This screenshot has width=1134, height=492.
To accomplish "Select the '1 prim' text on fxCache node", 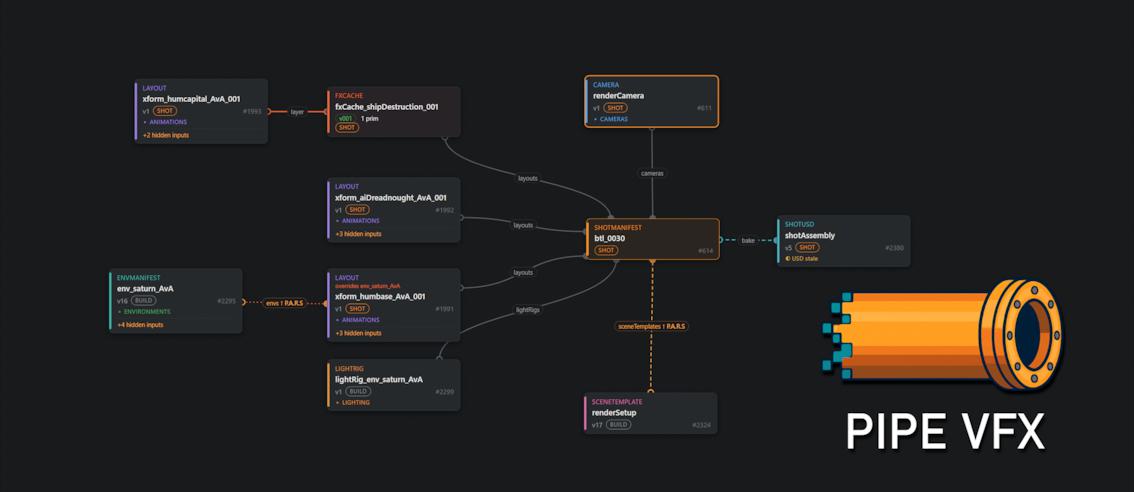I will 370,118.
